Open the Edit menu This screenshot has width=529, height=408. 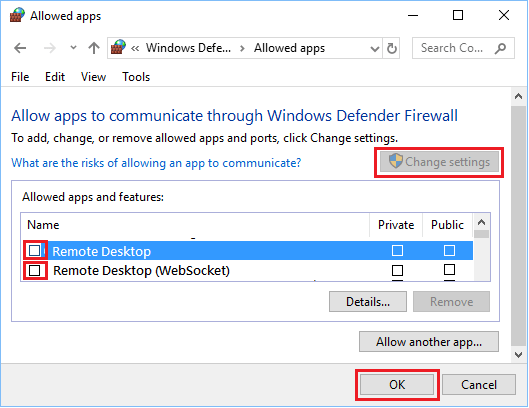55,77
